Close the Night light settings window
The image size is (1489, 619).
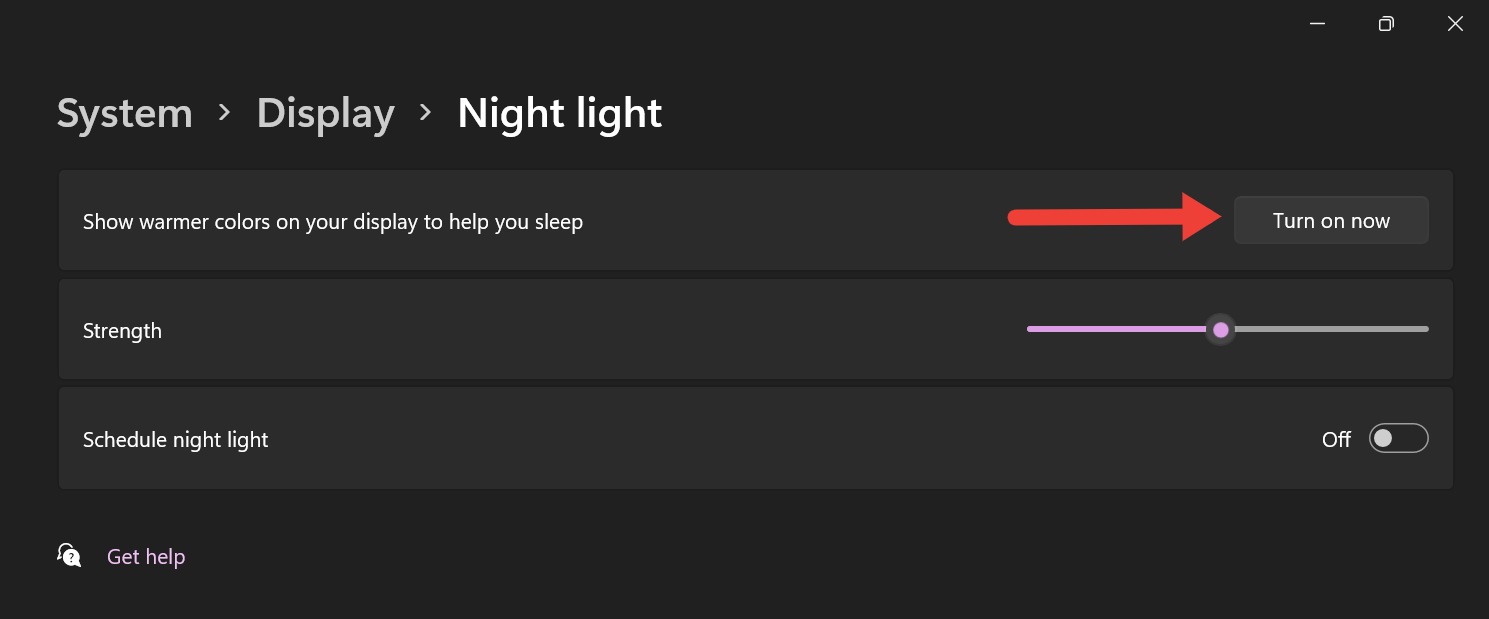[x=1455, y=24]
